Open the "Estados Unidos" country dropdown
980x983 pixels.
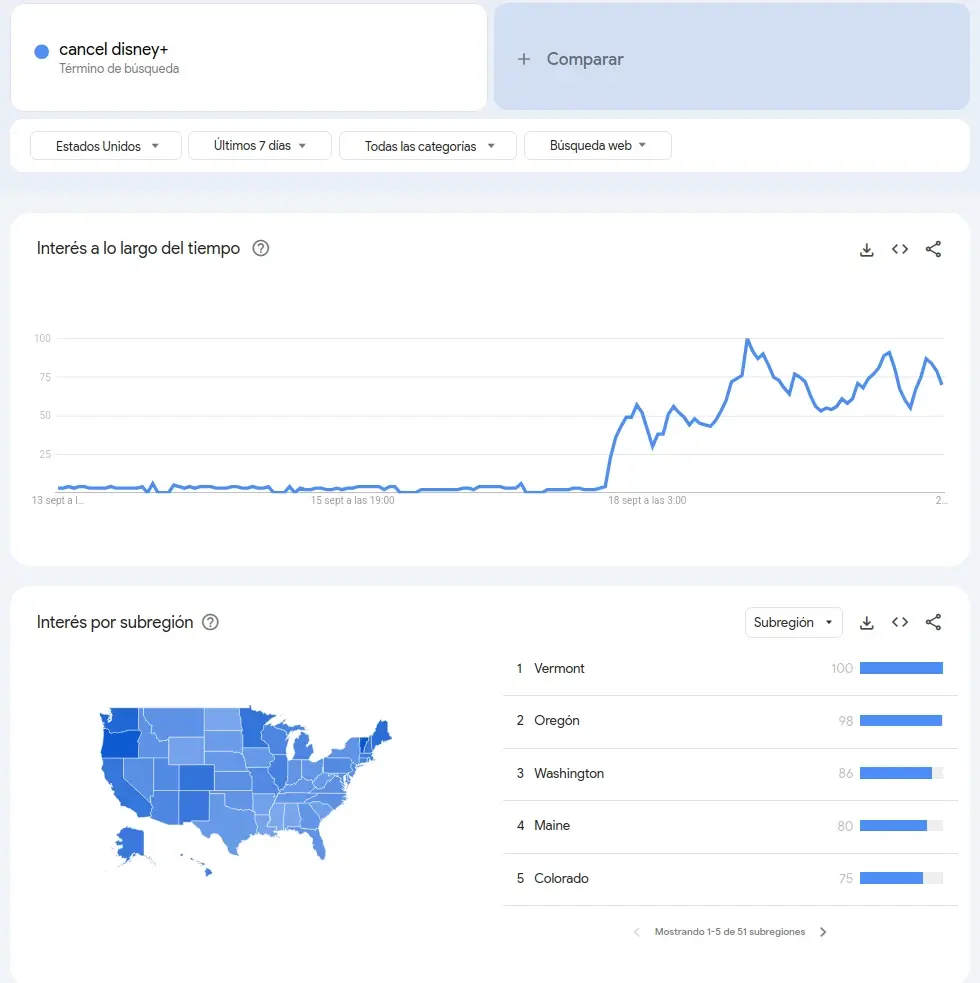106,146
